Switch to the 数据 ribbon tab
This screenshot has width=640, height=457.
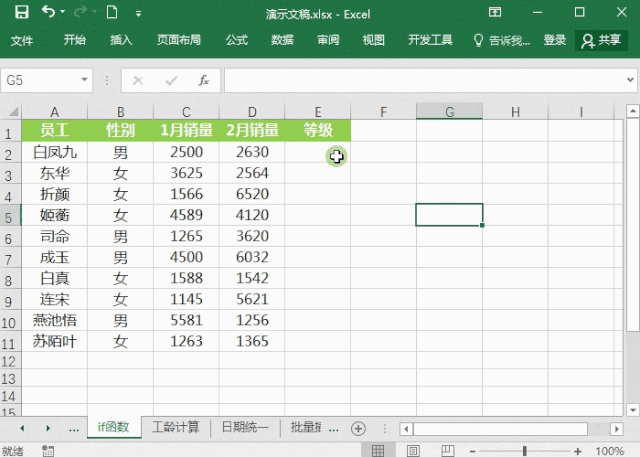point(282,40)
